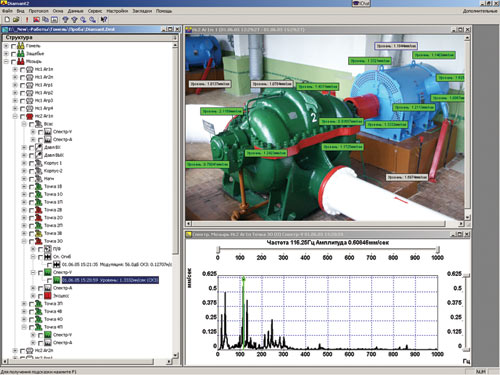The image size is (500, 375).
Task: Click the New document toolbar icon
Action: 7,20
